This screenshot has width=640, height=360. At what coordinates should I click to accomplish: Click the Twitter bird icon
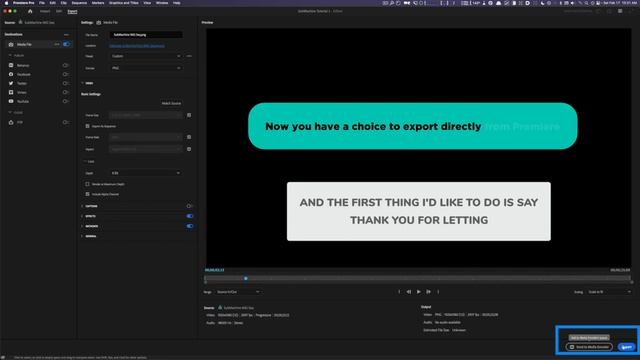11,83
